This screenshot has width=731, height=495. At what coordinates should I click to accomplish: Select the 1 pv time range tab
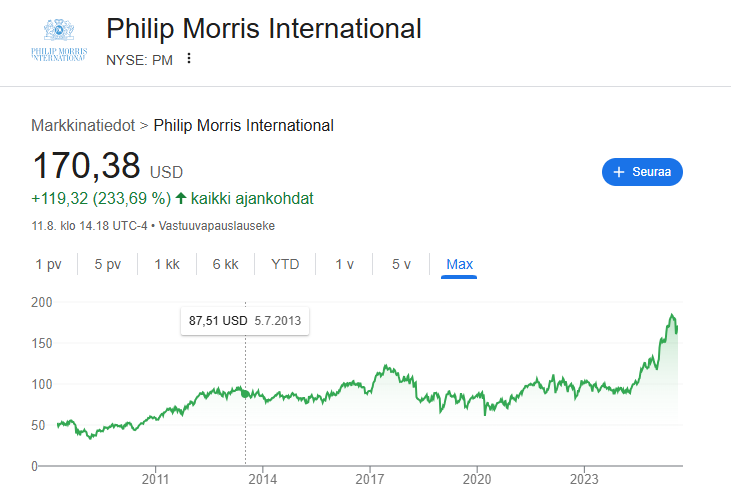(x=49, y=264)
